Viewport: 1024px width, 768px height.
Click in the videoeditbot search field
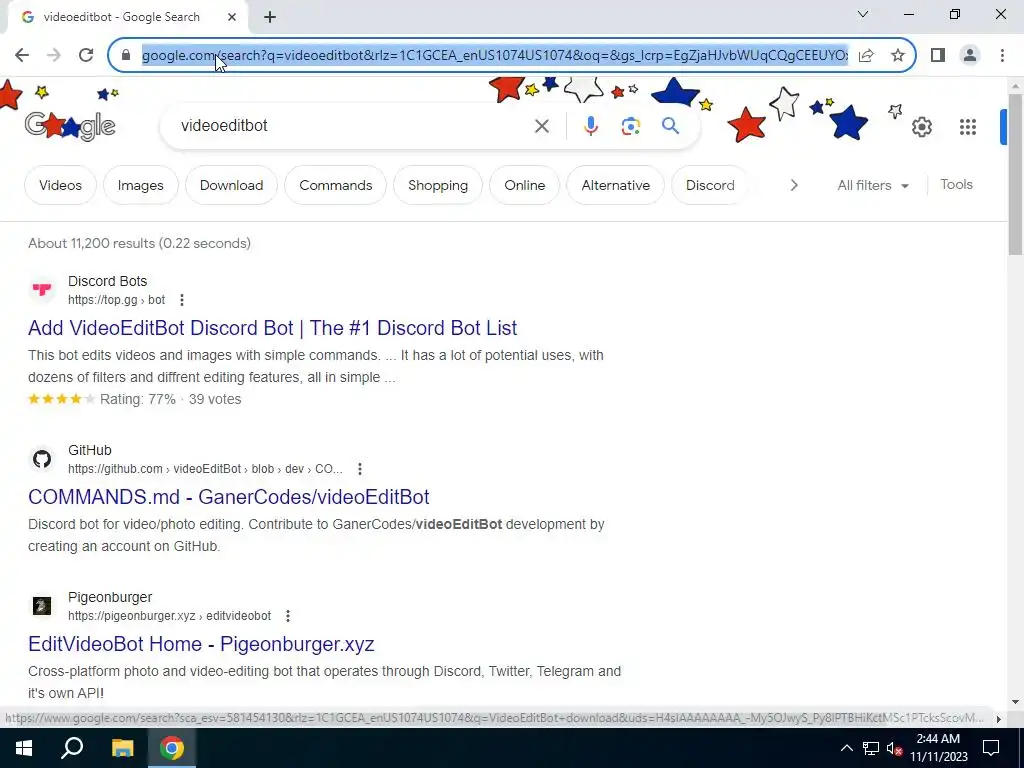click(x=353, y=125)
